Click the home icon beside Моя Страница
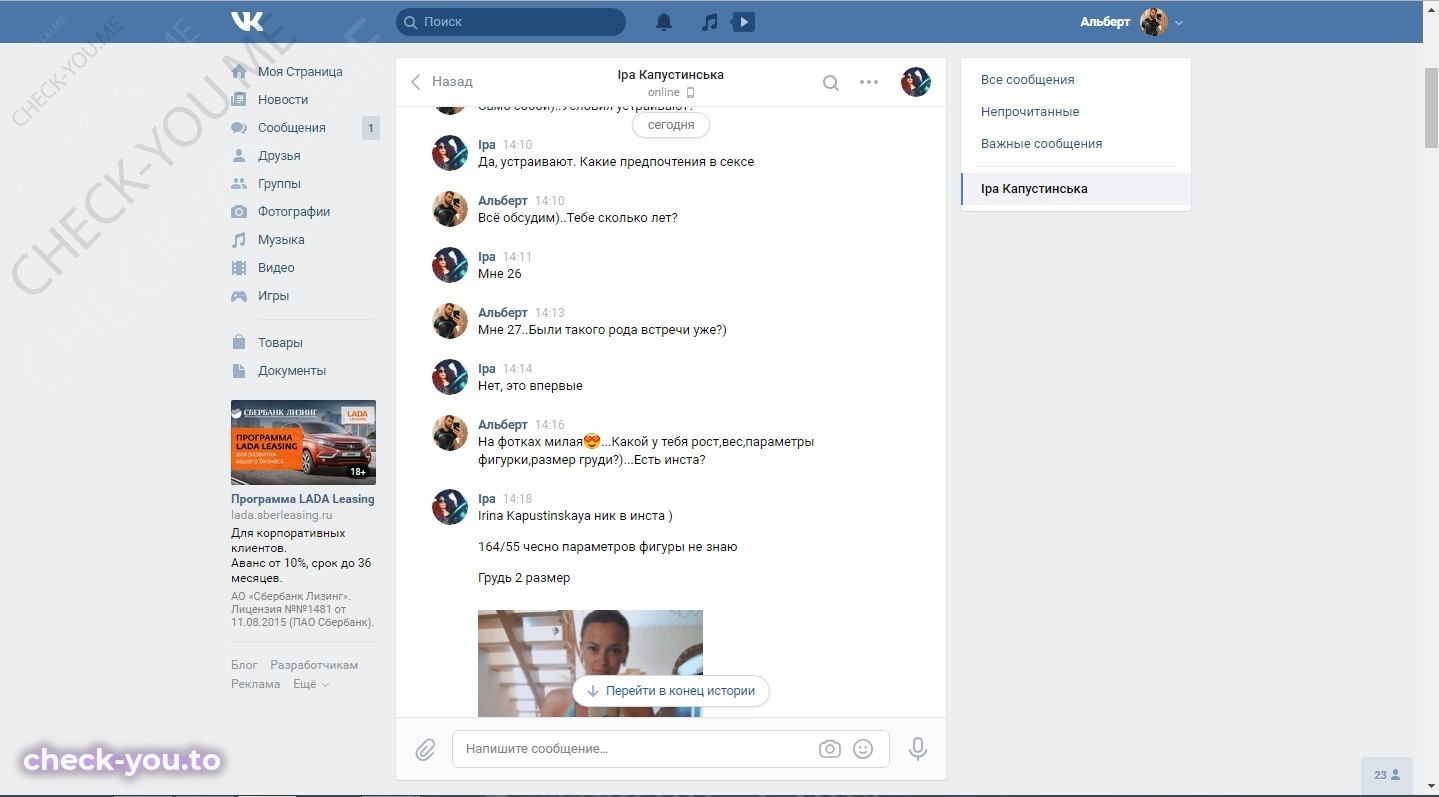Screen dimensions: 1439x797 click(239, 72)
